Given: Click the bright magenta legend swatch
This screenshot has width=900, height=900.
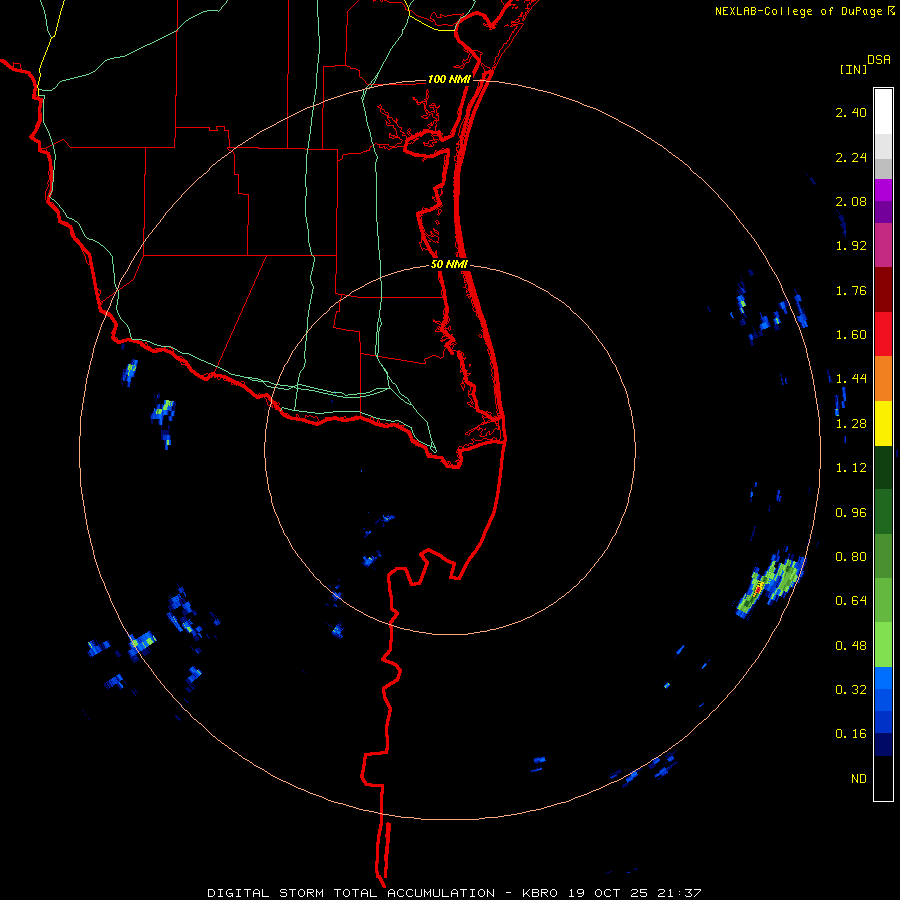Looking at the screenshot, I should pos(883,190).
